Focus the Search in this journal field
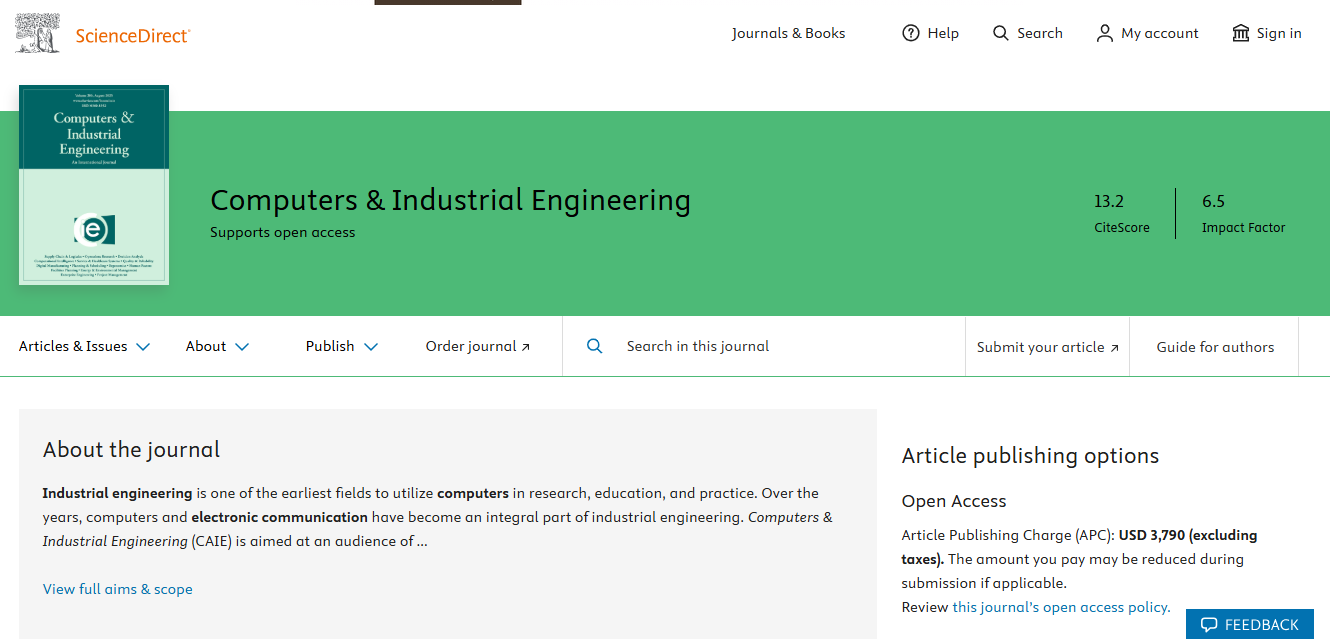The width and height of the screenshot is (1330, 639). (763, 346)
